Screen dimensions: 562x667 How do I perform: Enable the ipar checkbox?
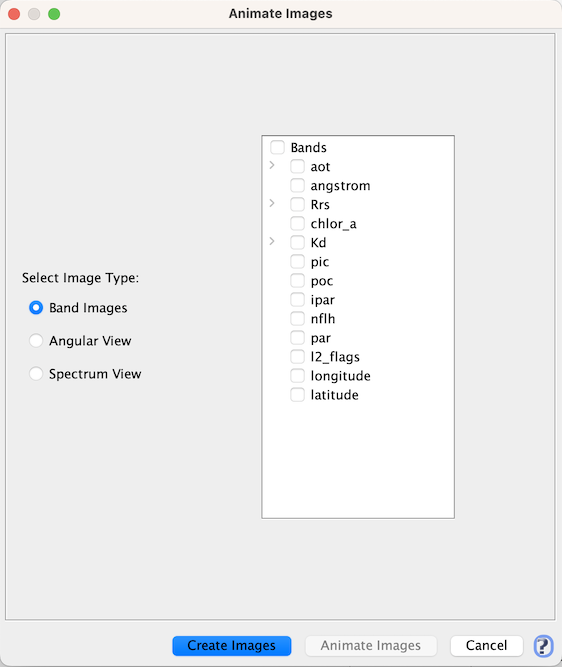click(297, 299)
